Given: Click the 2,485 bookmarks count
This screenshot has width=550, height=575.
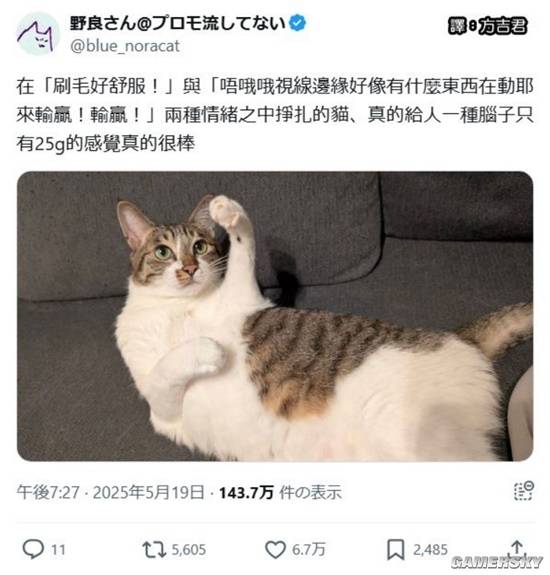Looking at the screenshot, I should pyautogui.click(x=430, y=550).
